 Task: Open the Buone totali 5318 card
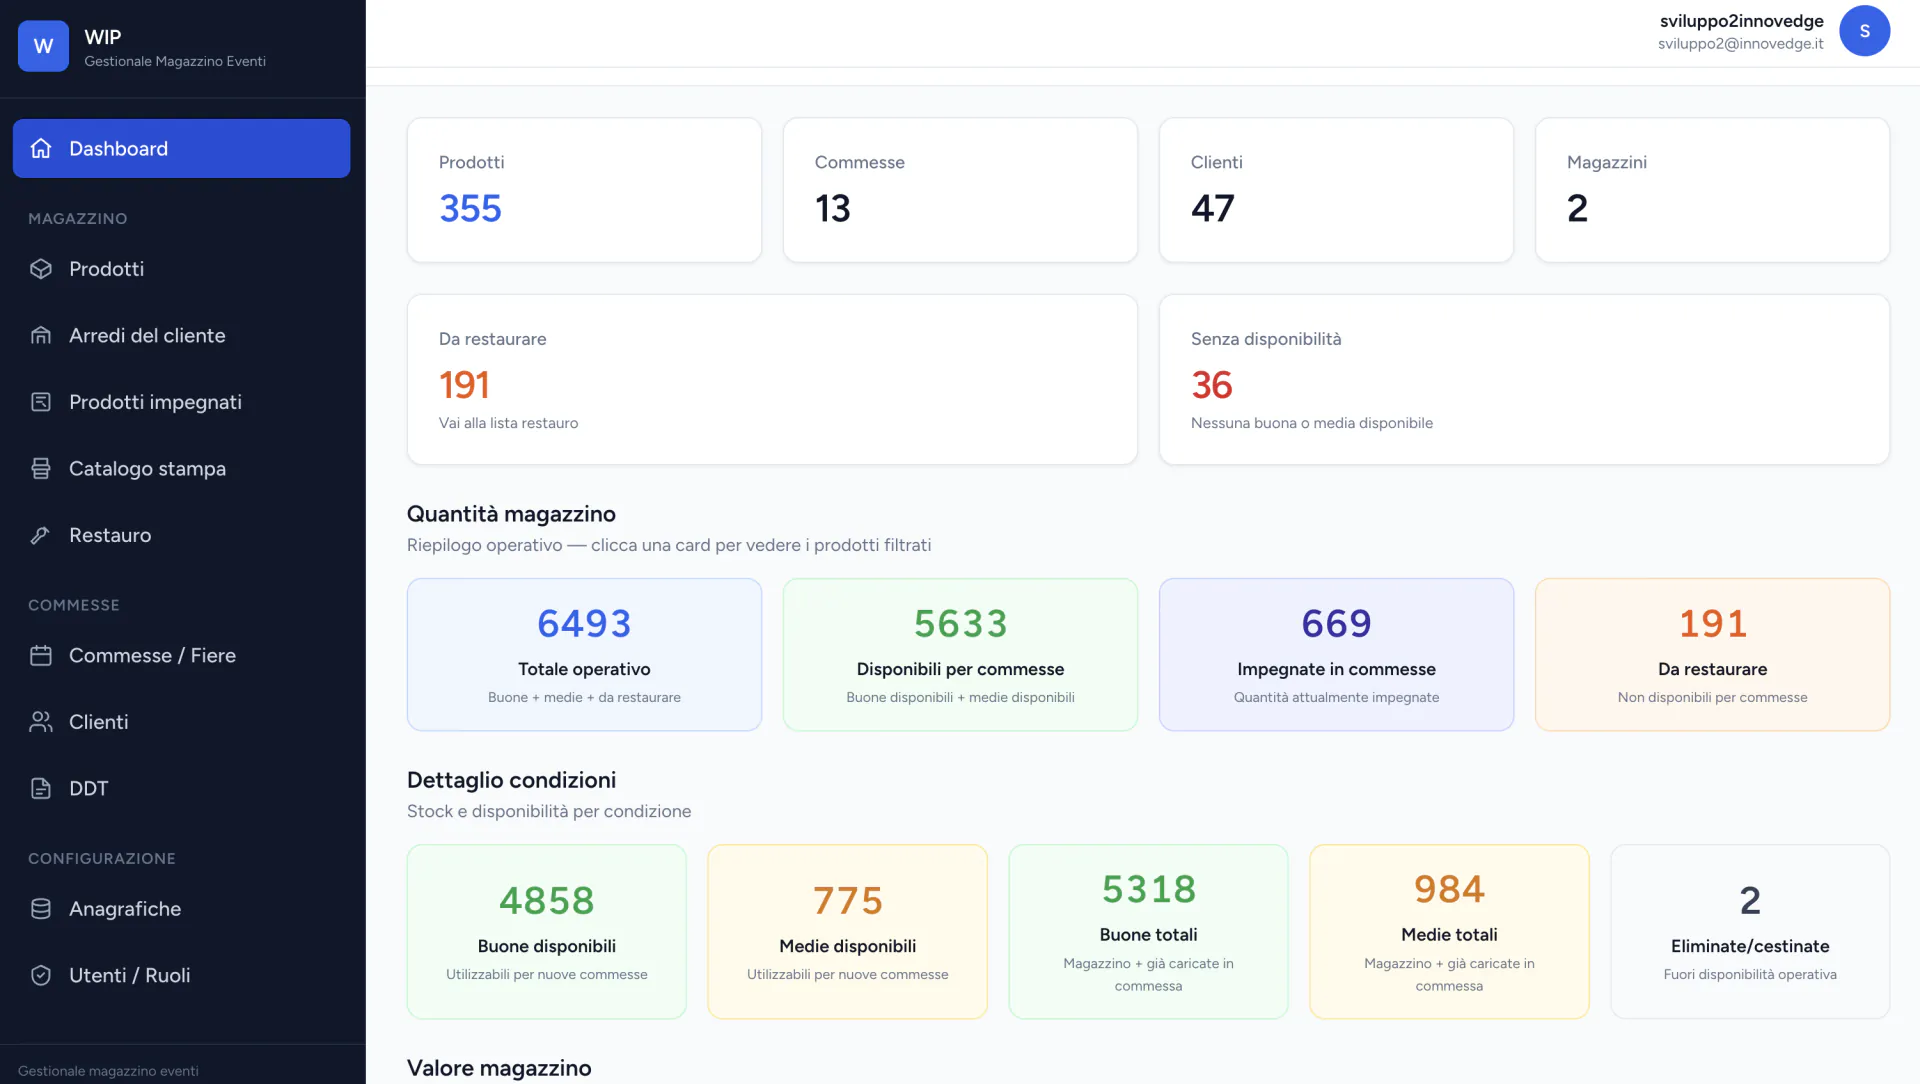tap(1148, 932)
